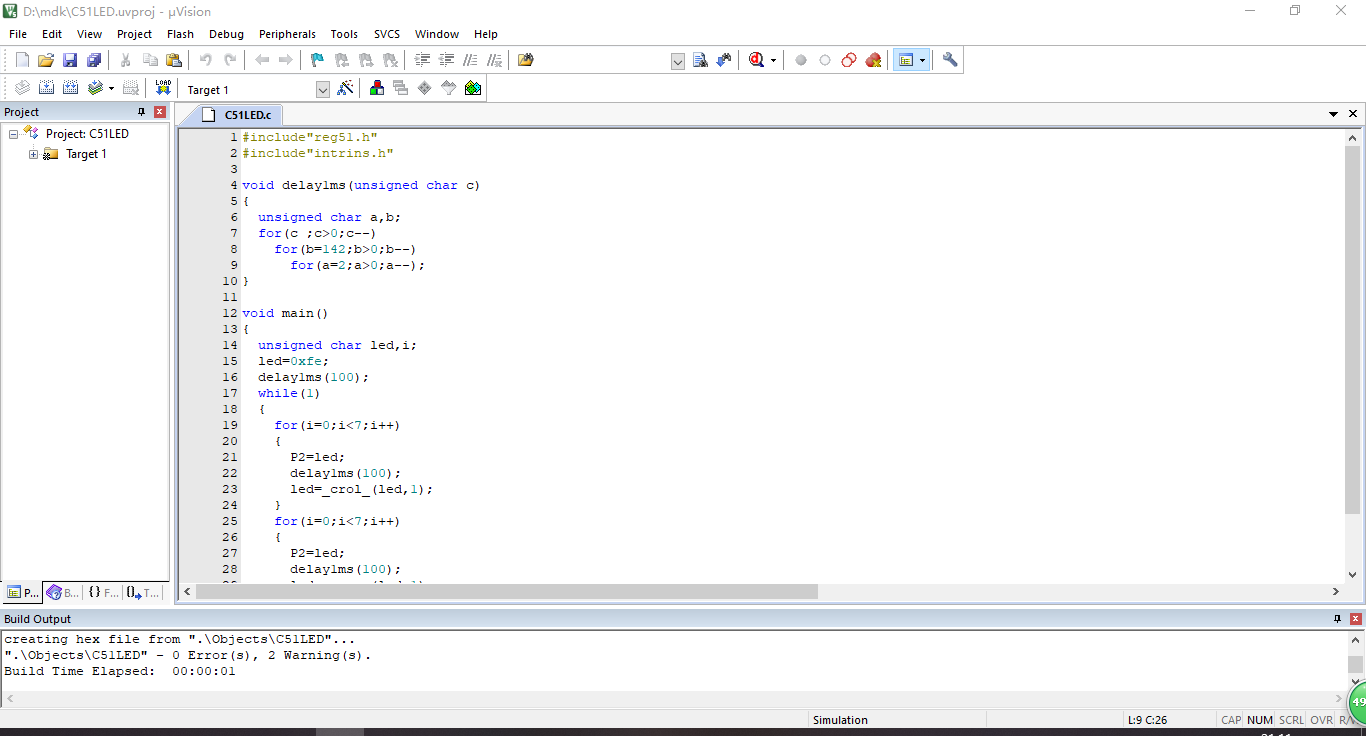Click the Rebuild all target files icon
Image resolution: width=1366 pixels, height=736 pixels.
[x=70, y=88]
